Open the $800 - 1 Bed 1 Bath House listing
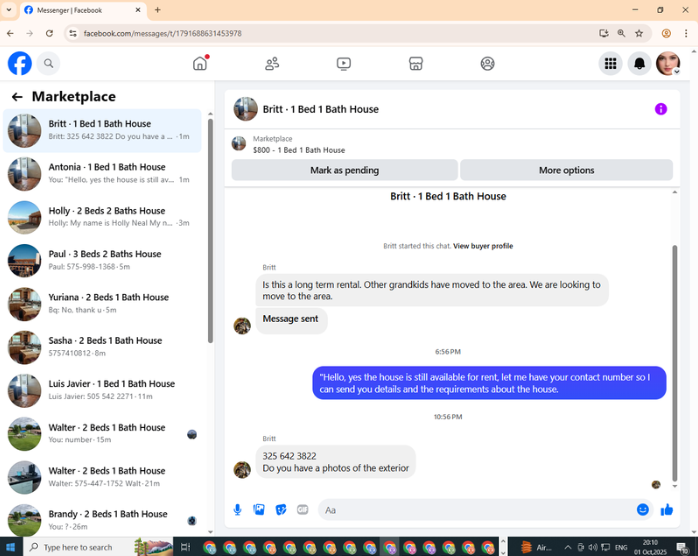 [299, 150]
